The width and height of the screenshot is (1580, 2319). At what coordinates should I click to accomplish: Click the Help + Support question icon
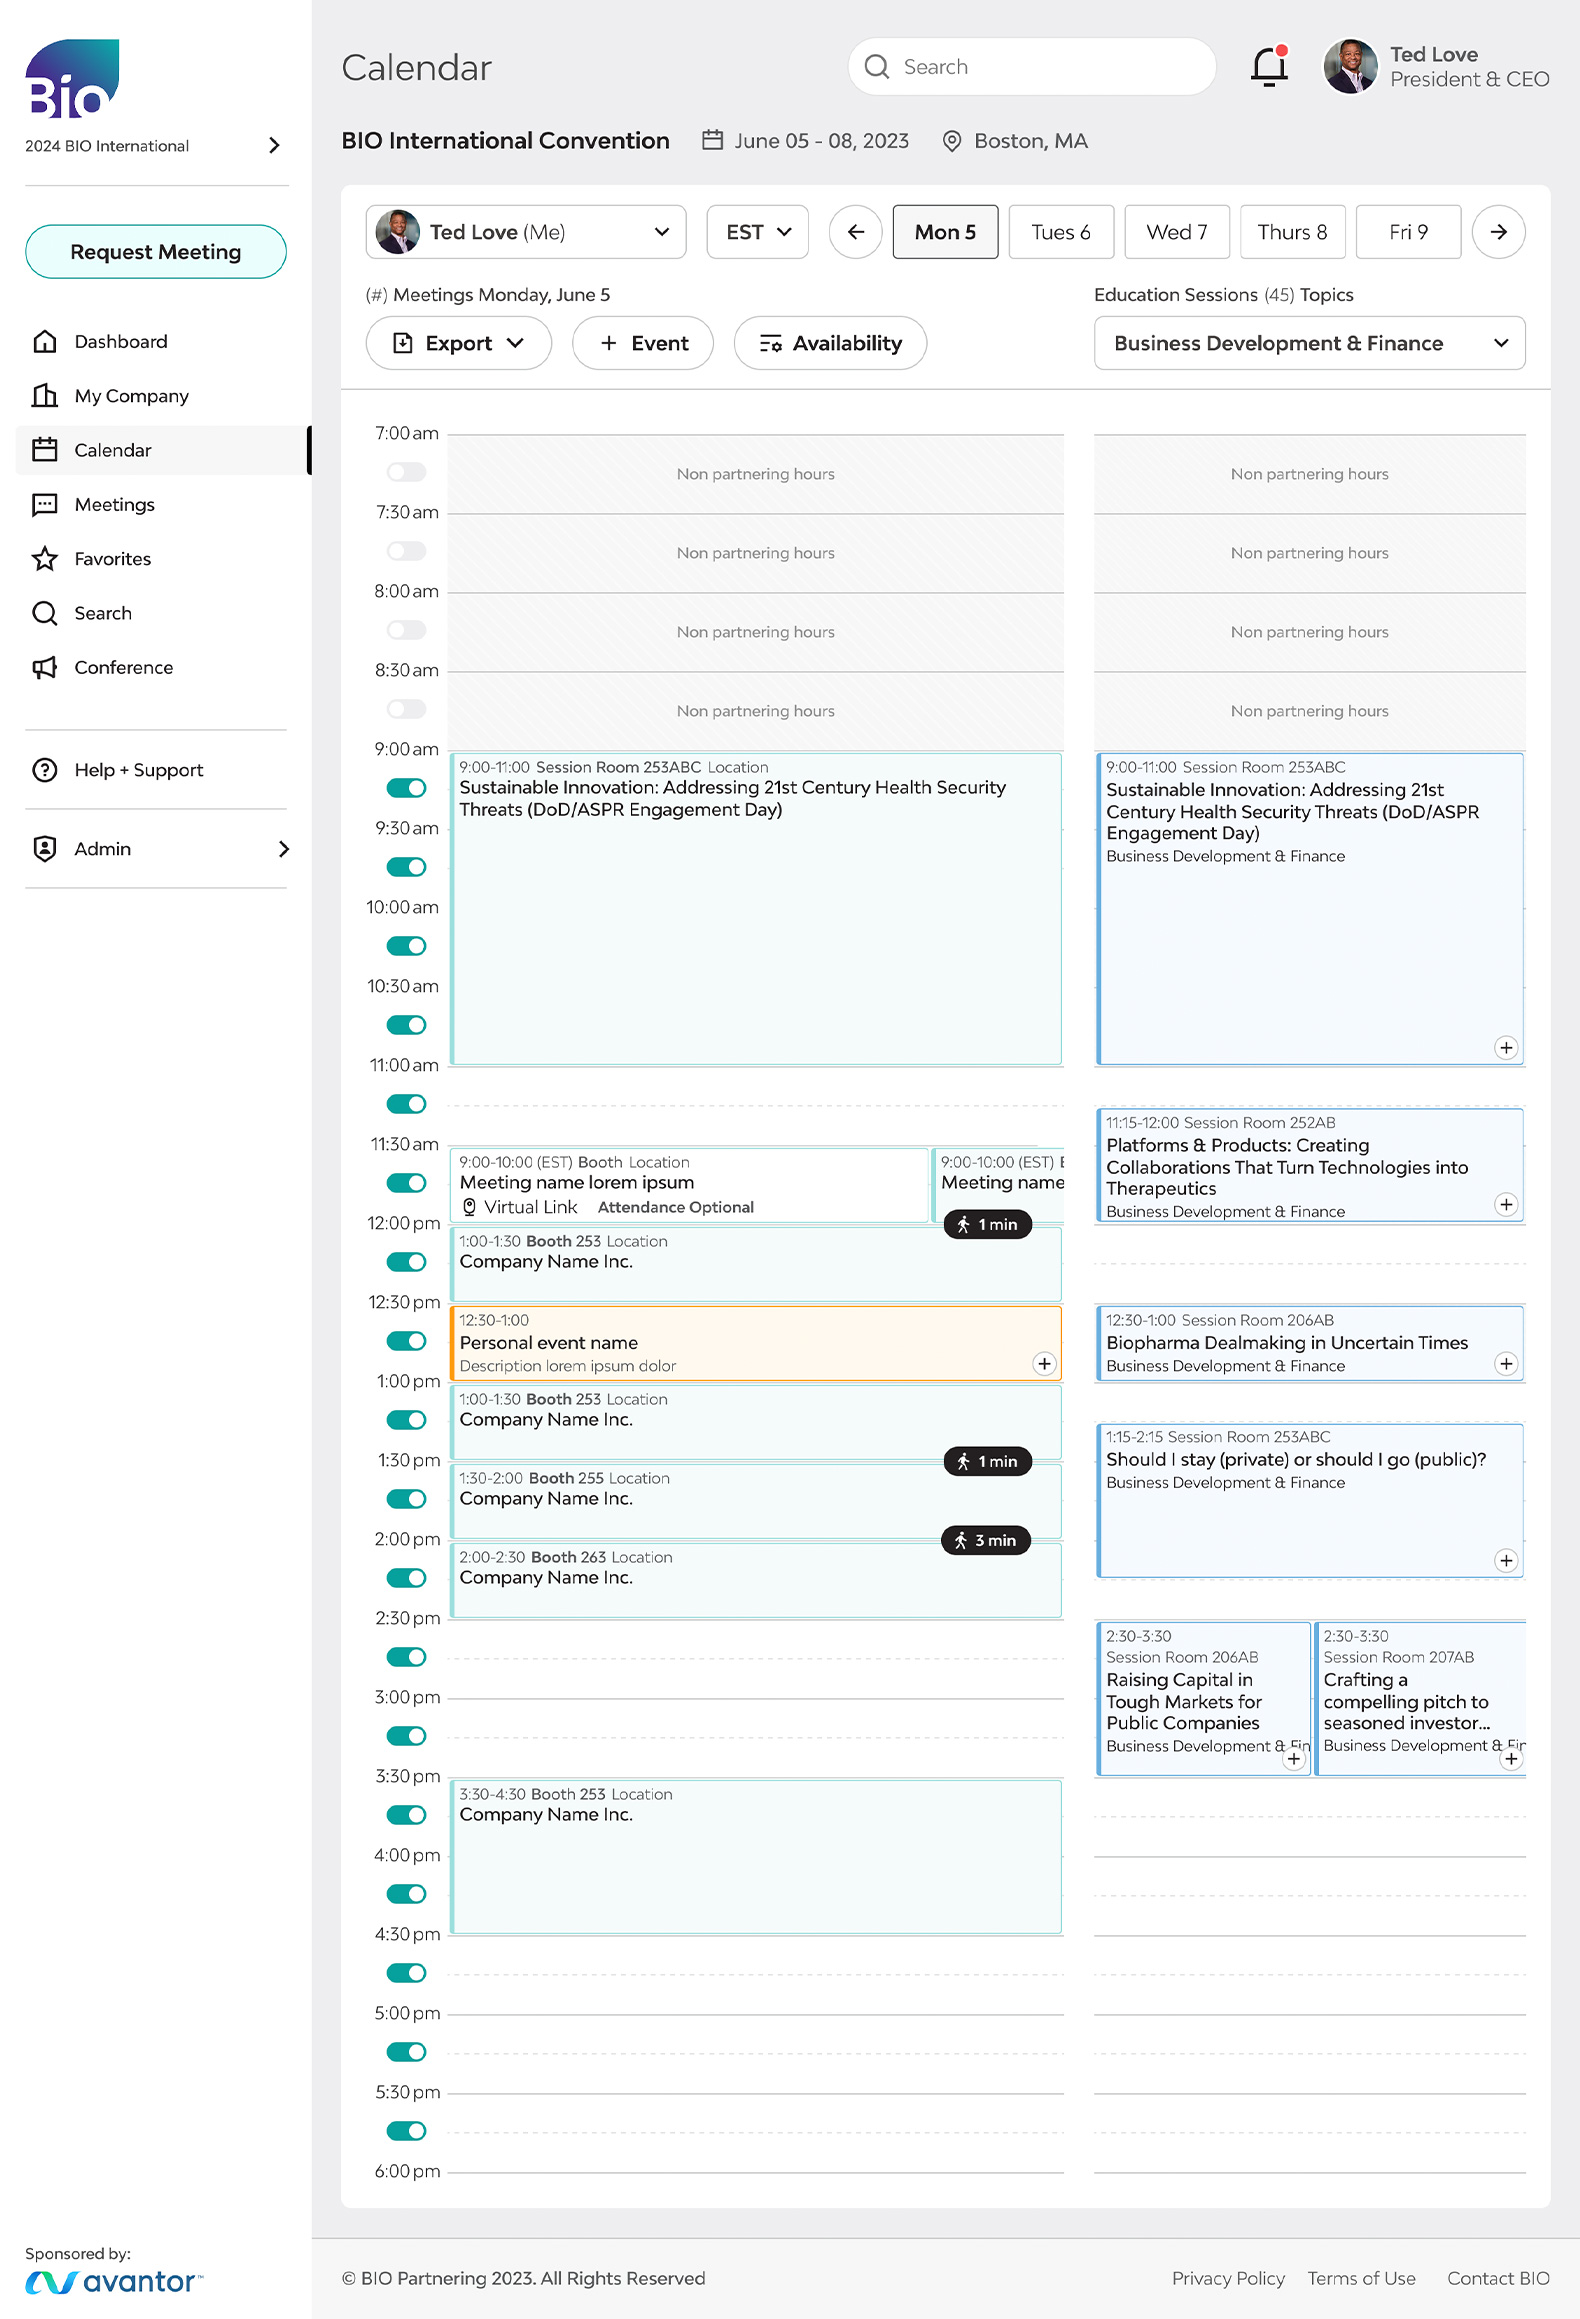click(x=45, y=770)
